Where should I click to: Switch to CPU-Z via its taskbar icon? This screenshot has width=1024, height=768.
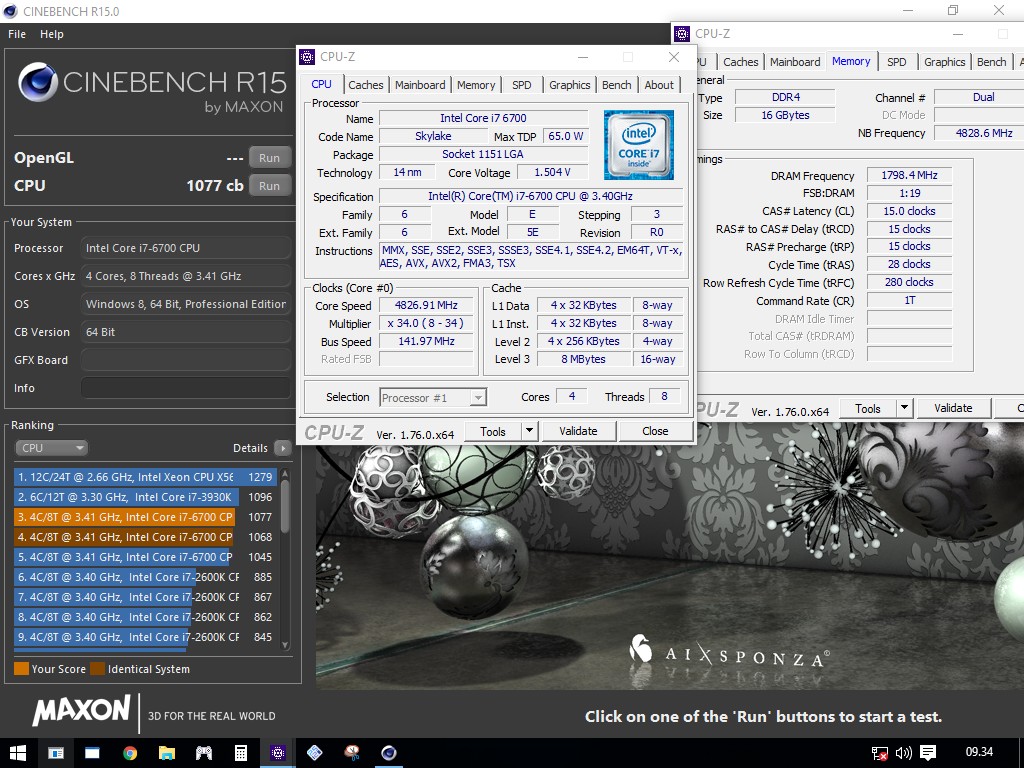coord(278,753)
